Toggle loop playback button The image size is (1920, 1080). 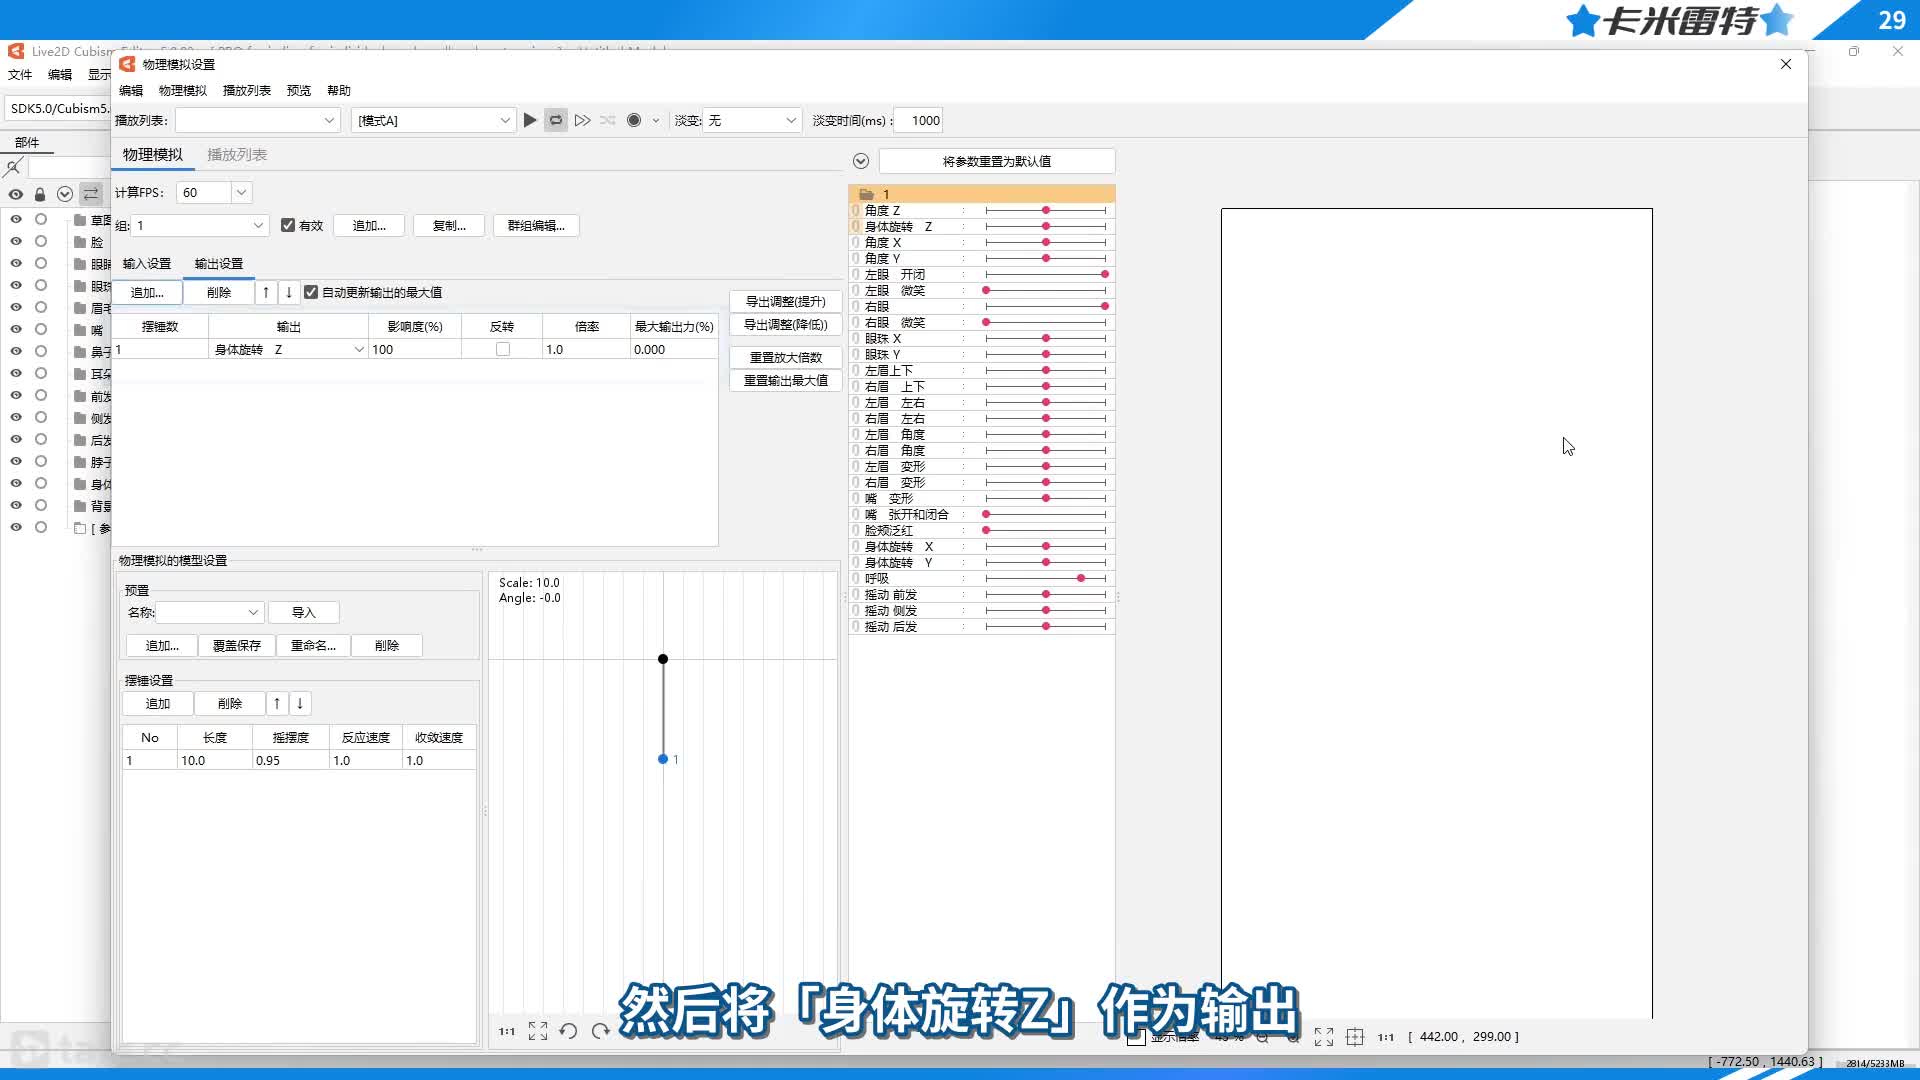click(556, 120)
